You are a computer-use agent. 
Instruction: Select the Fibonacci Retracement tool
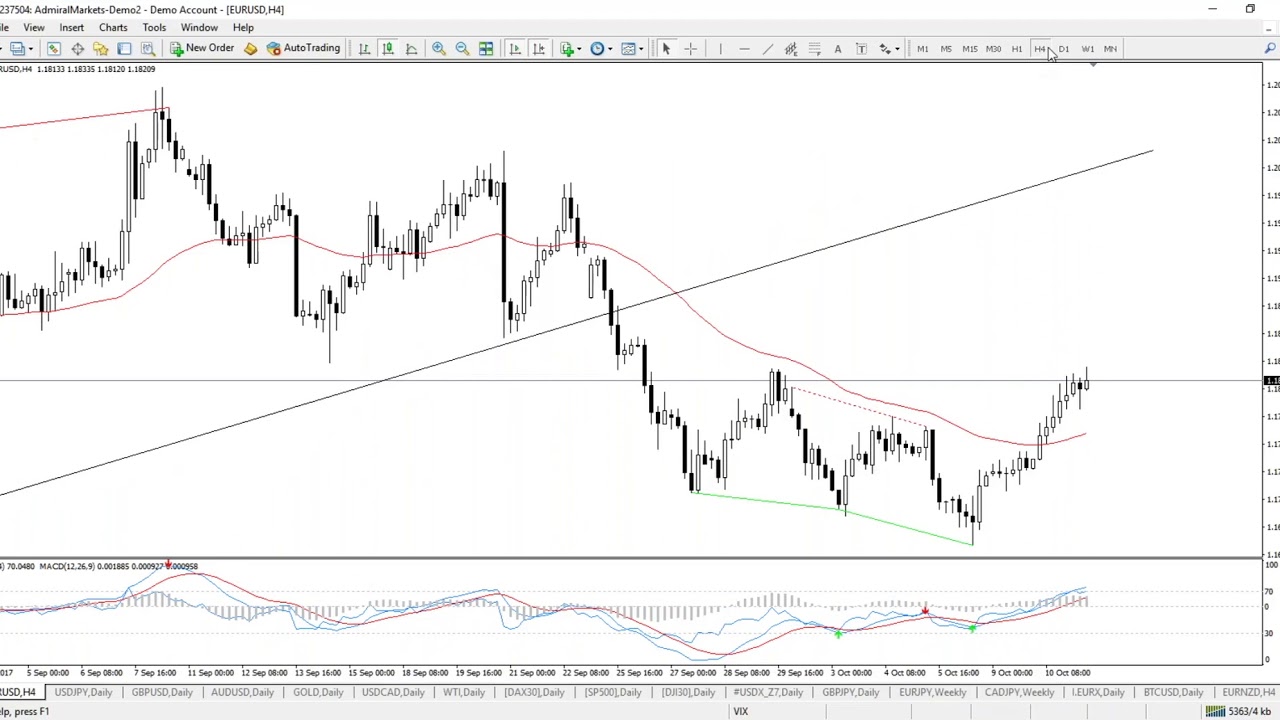pyautogui.click(x=814, y=48)
